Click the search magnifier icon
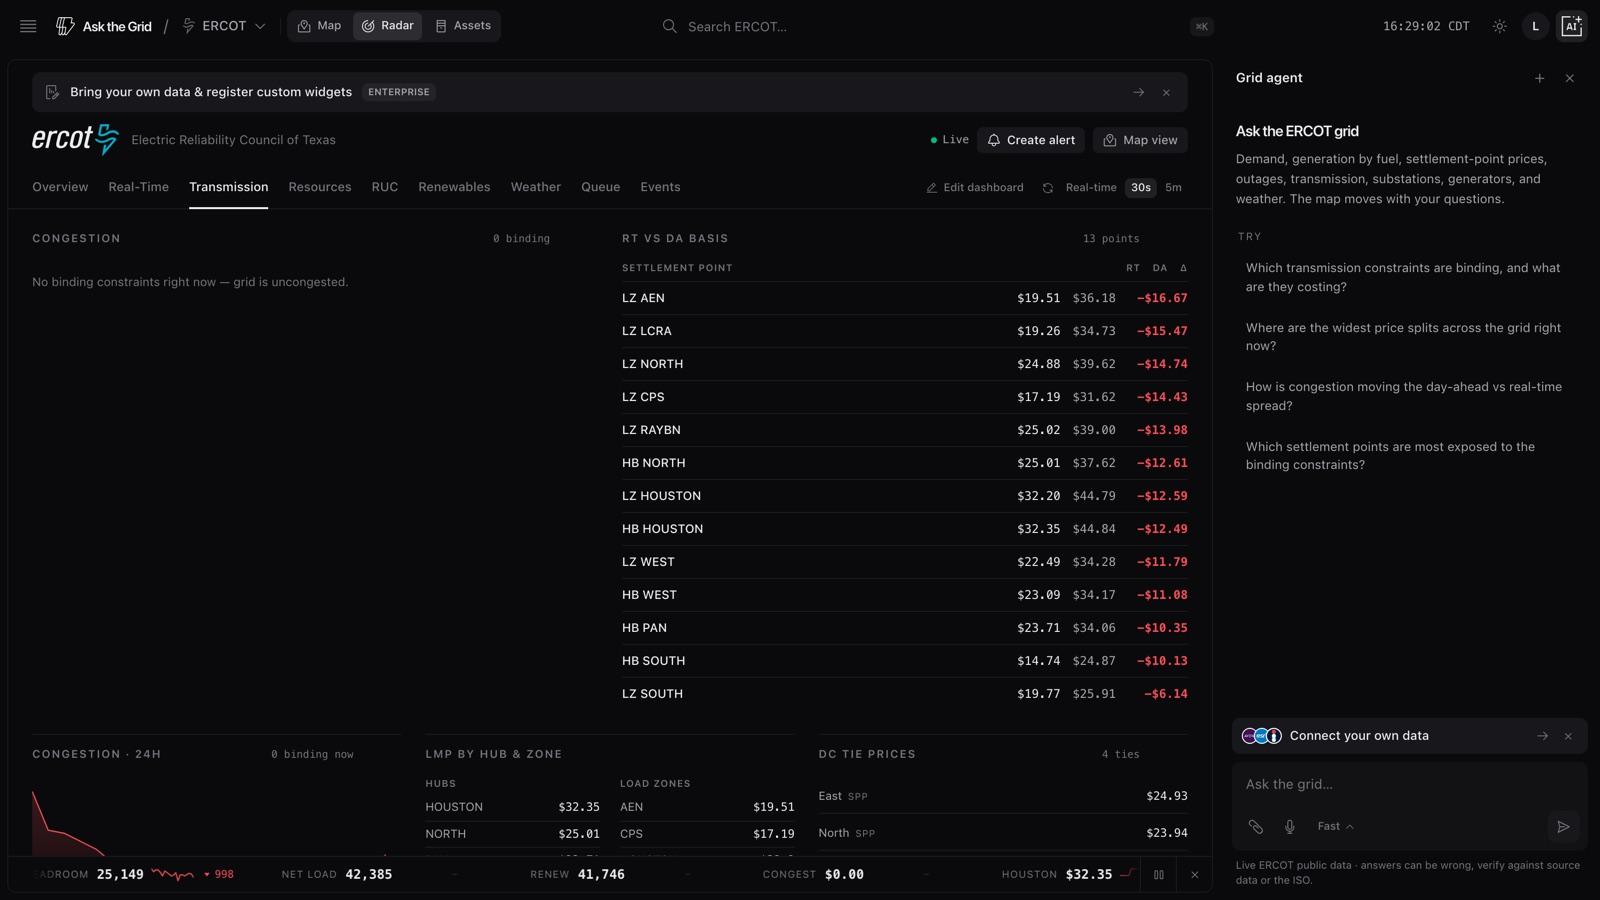This screenshot has width=1600, height=900. click(x=669, y=26)
